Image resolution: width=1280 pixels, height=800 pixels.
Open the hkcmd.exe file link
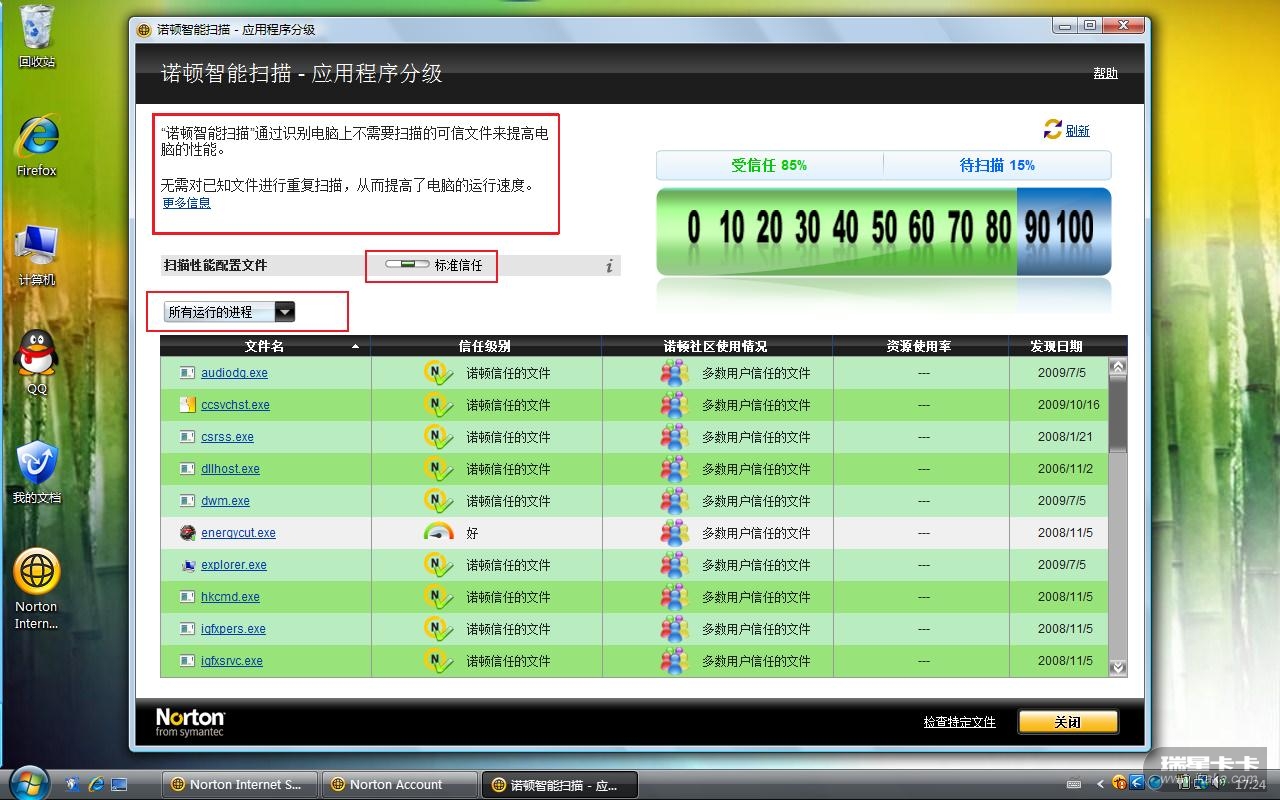[230, 597]
